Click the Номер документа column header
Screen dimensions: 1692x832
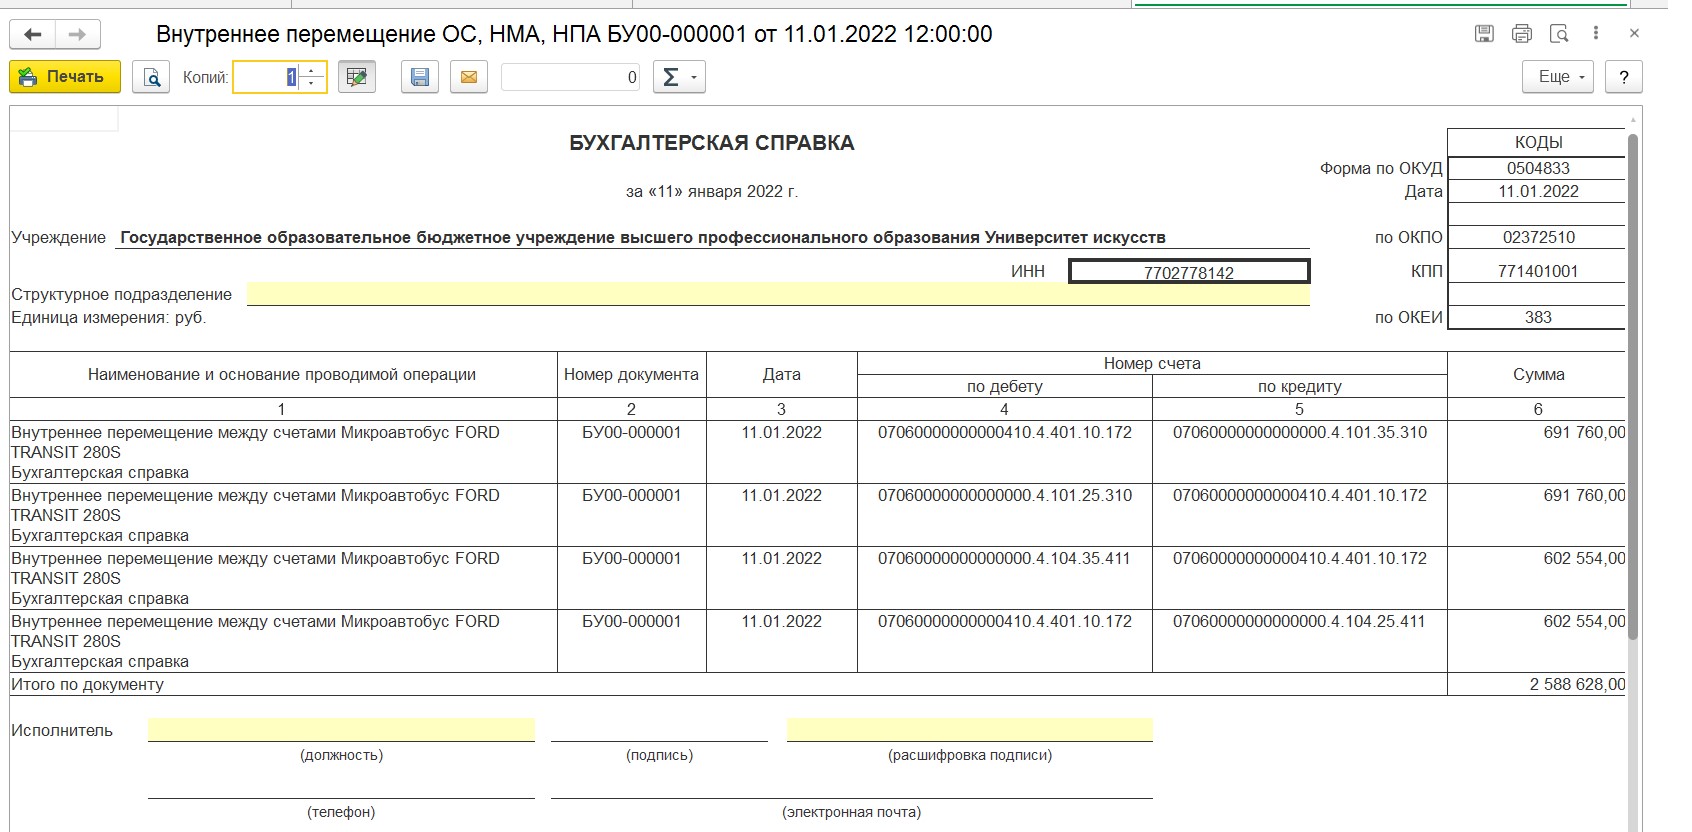pos(631,374)
